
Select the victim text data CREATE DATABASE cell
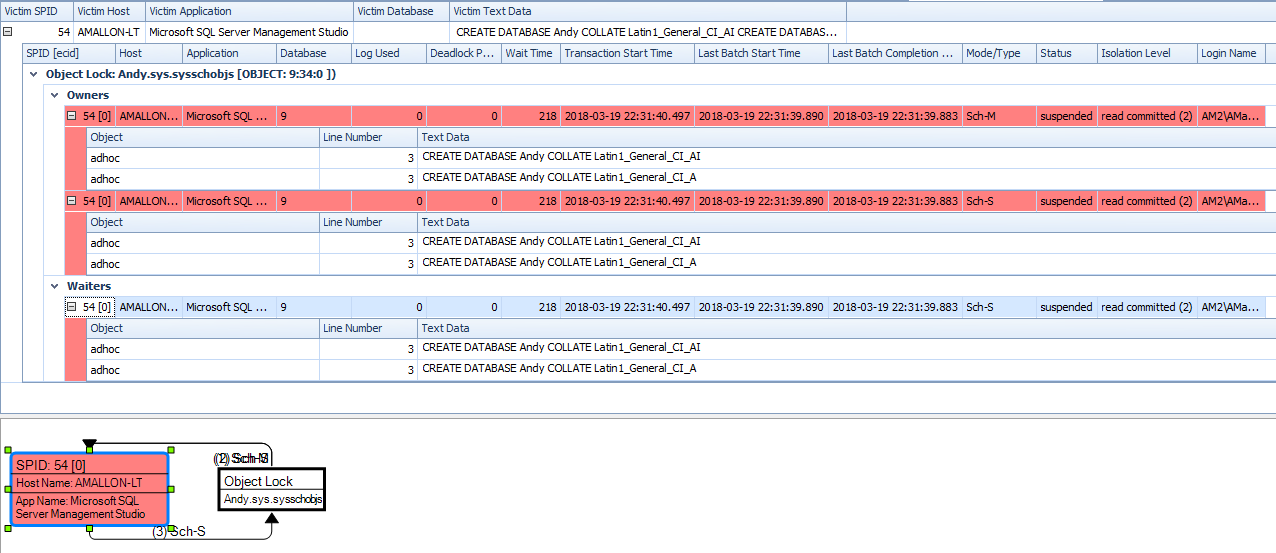(x=647, y=32)
